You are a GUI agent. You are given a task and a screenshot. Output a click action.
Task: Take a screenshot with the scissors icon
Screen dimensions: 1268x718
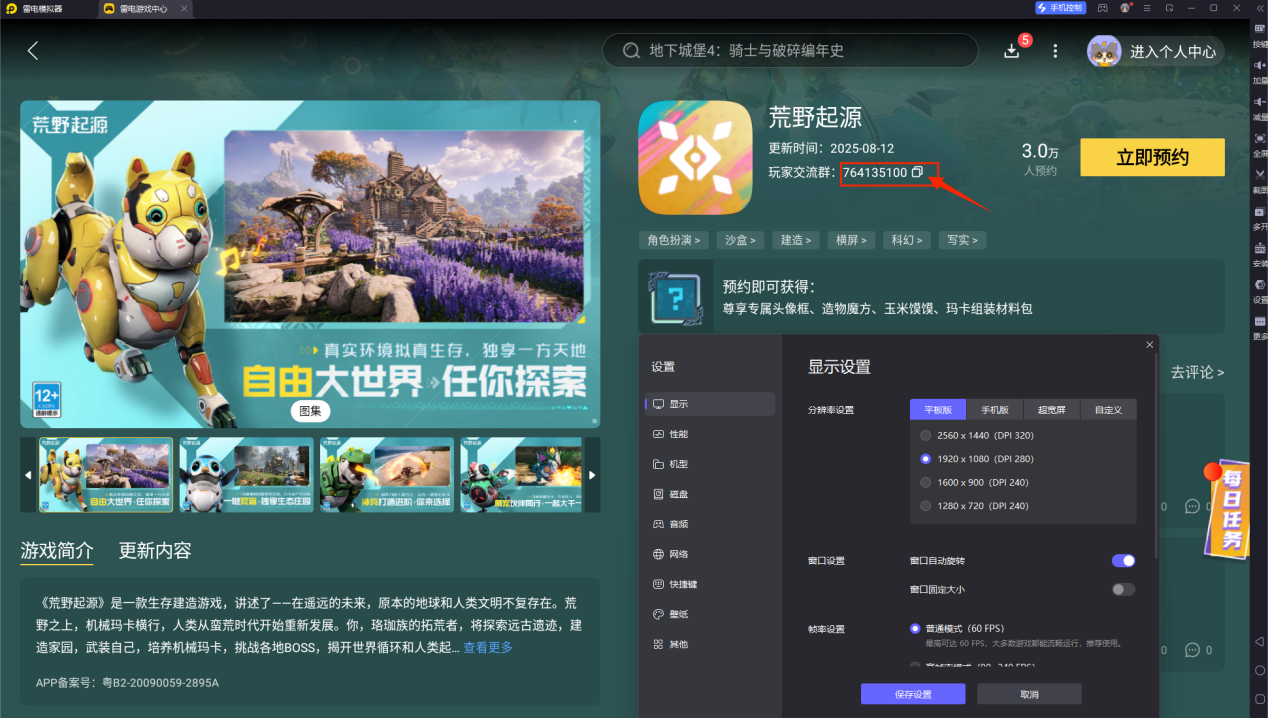pyautogui.click(x=1259, y=180)
